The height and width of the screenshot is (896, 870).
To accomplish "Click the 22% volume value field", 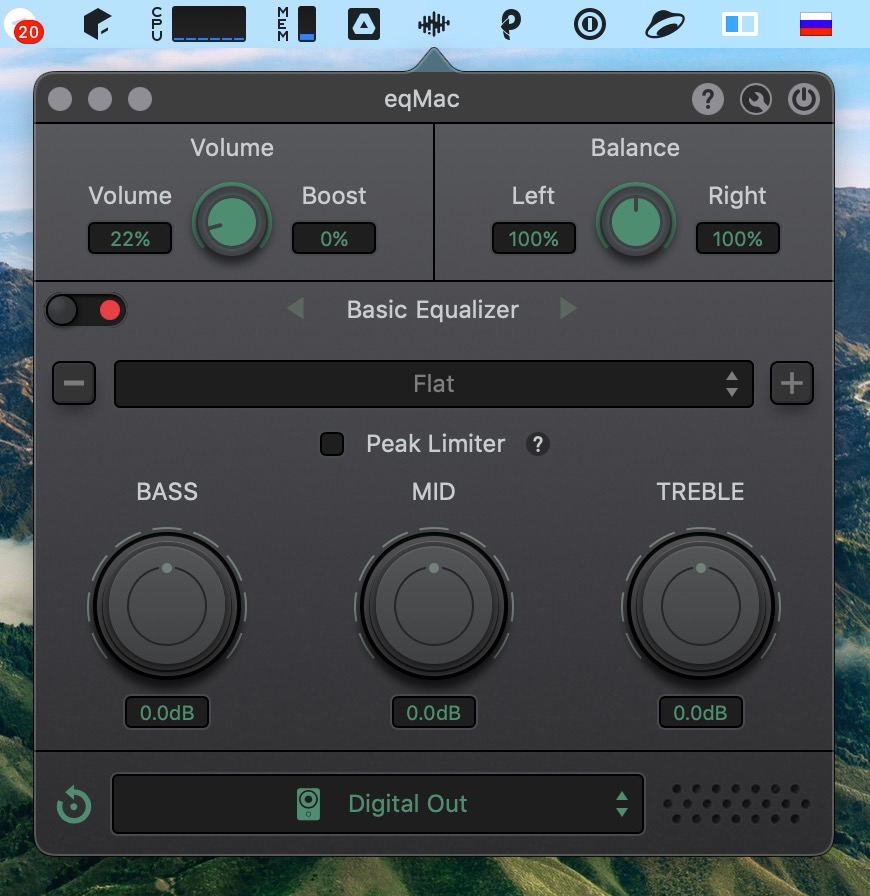I will [130, 238].
